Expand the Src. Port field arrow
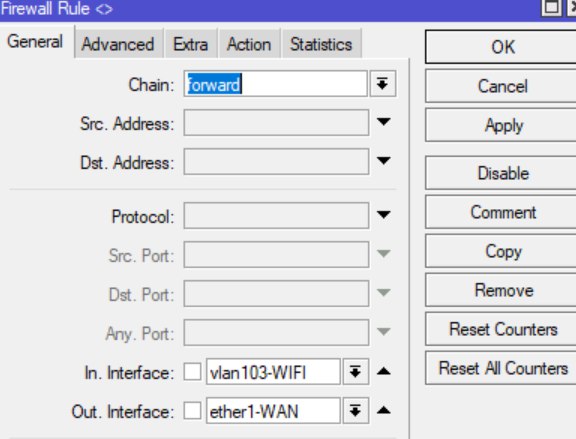This screenshot has height=439, width=576. [x=384, y=253]
